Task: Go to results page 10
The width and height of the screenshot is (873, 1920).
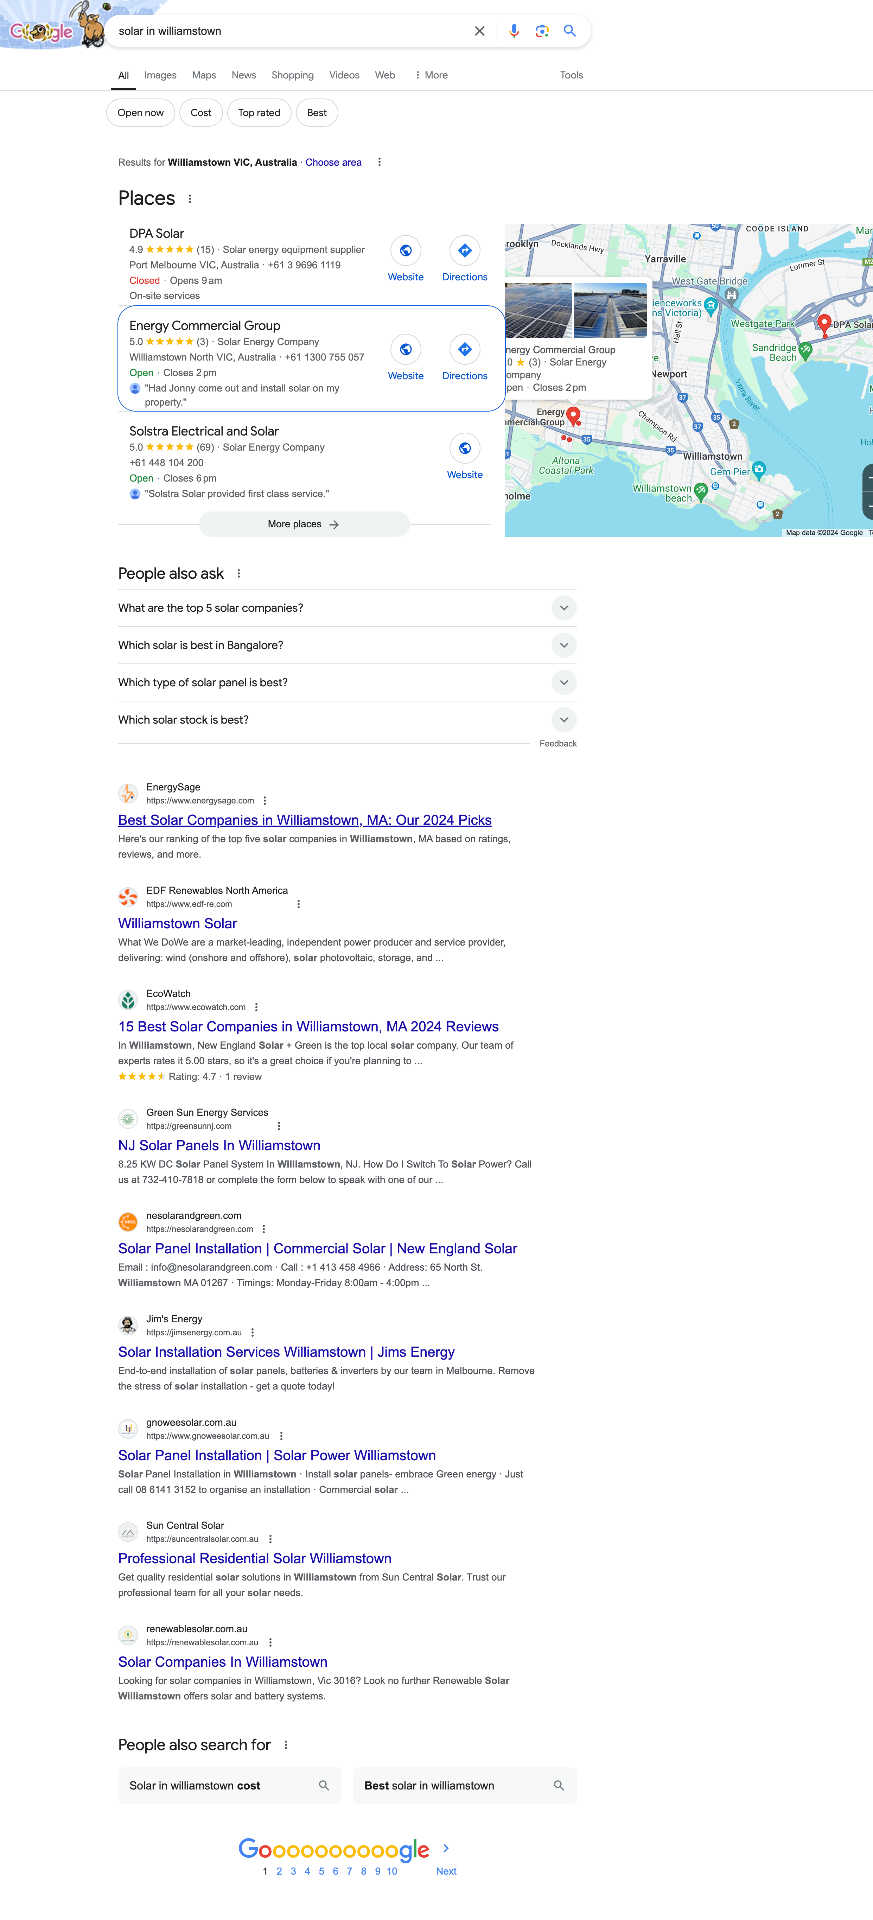Action: [x=392, y=1871]
